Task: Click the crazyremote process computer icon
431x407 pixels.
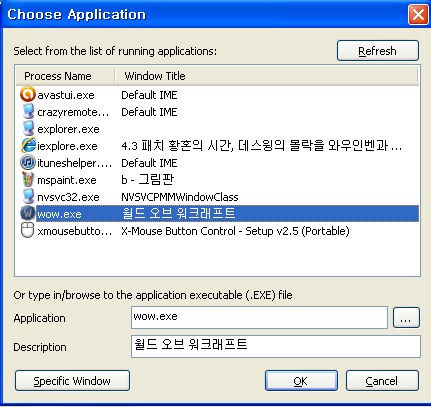Action: point(28,111)
